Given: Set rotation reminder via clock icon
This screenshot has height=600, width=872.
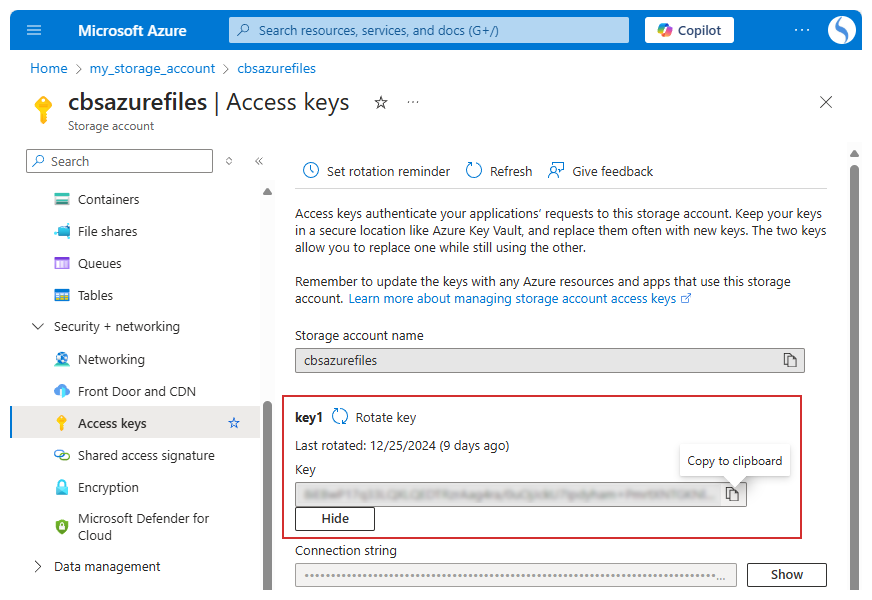Looking at the screenshot, I should coord(311,171).
